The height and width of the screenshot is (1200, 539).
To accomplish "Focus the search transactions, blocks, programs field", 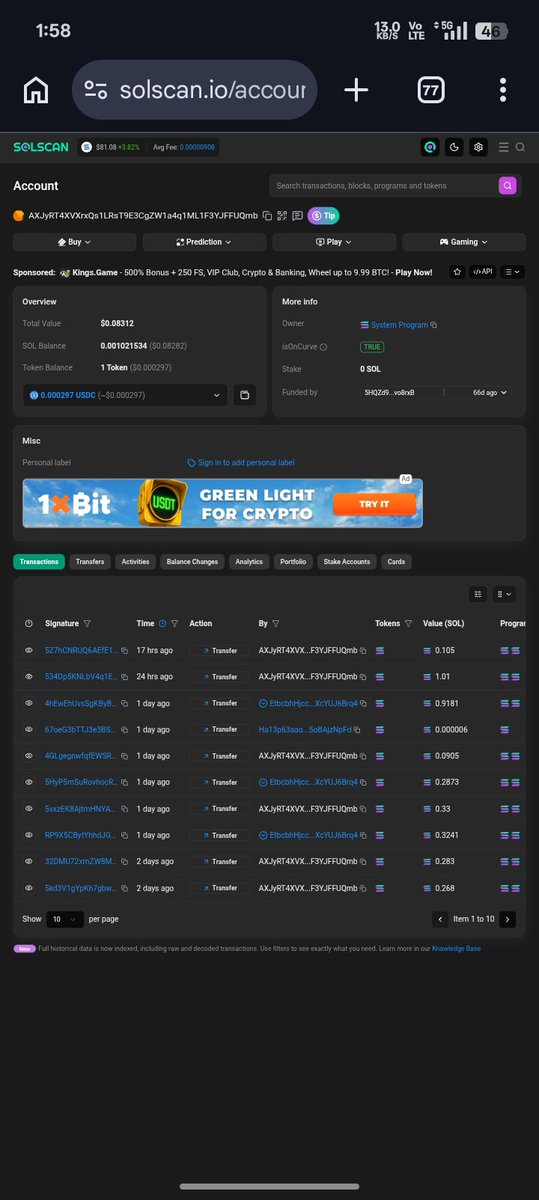I will tap(383, 185).
